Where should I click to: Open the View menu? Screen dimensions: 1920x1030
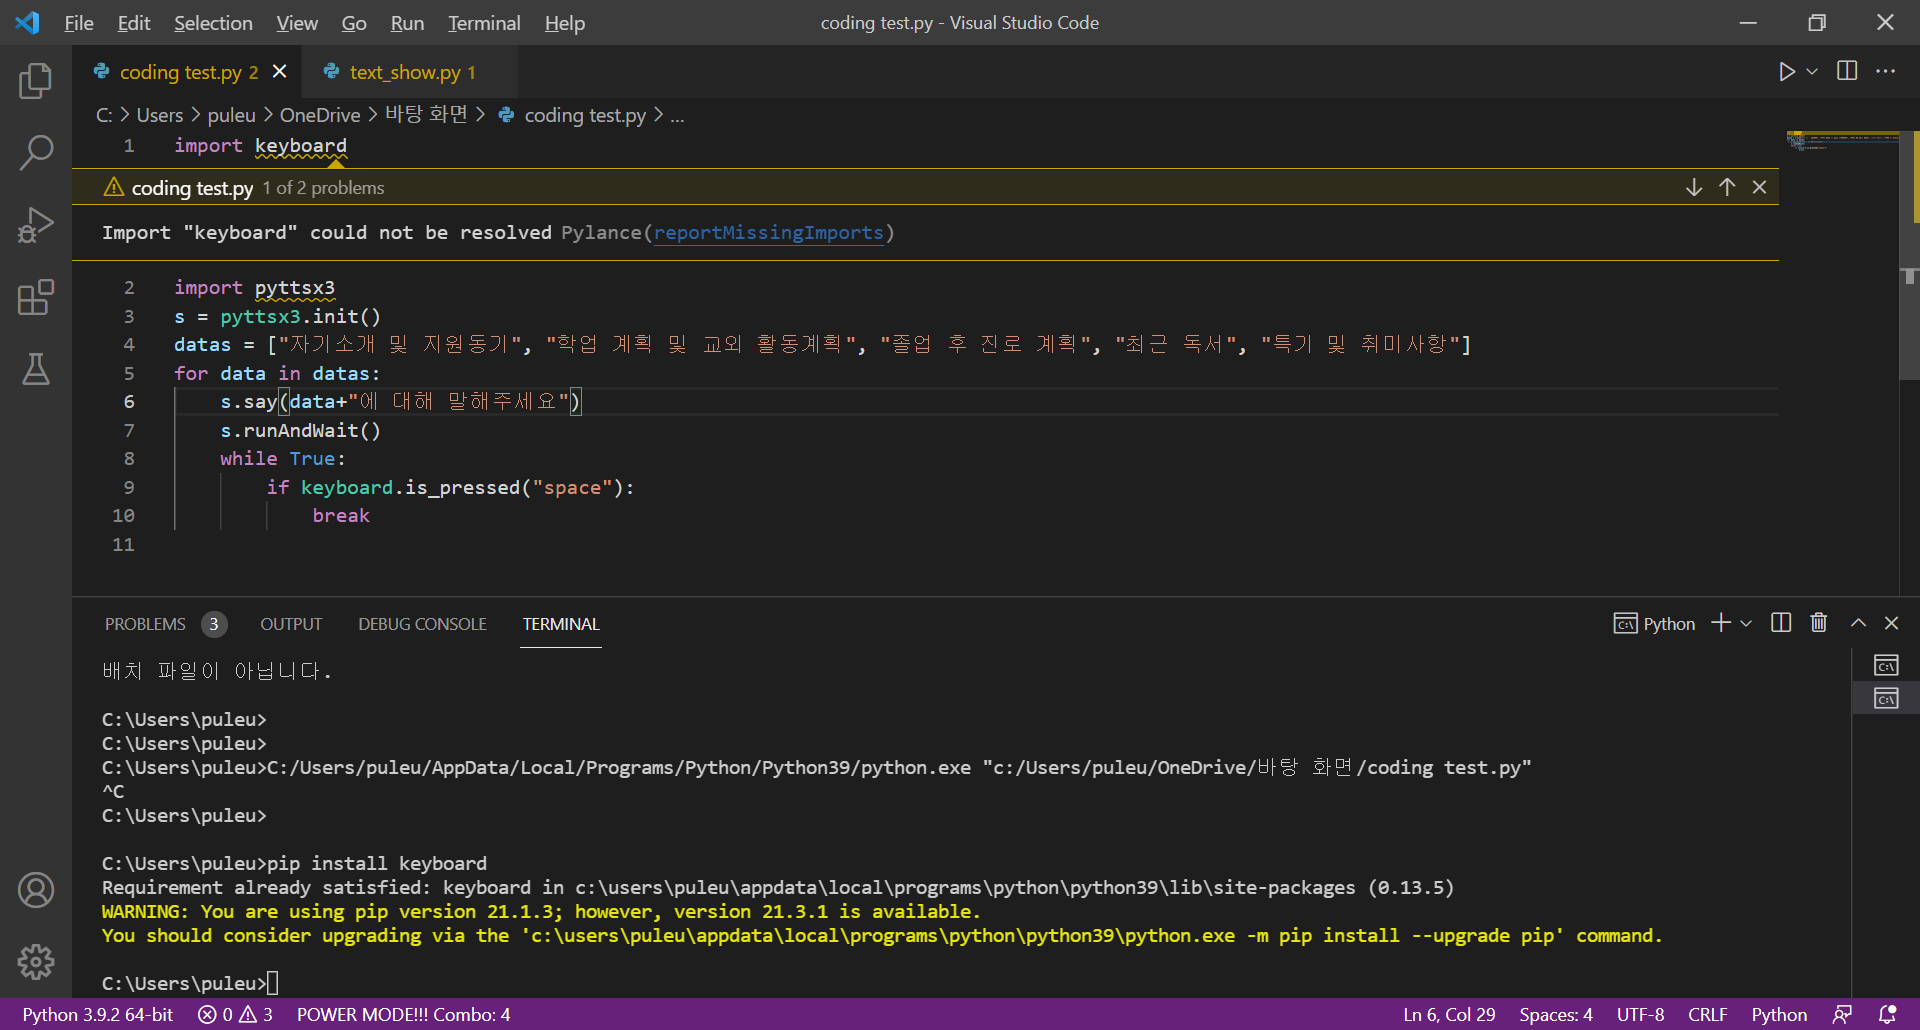click(x=297, y=23)
